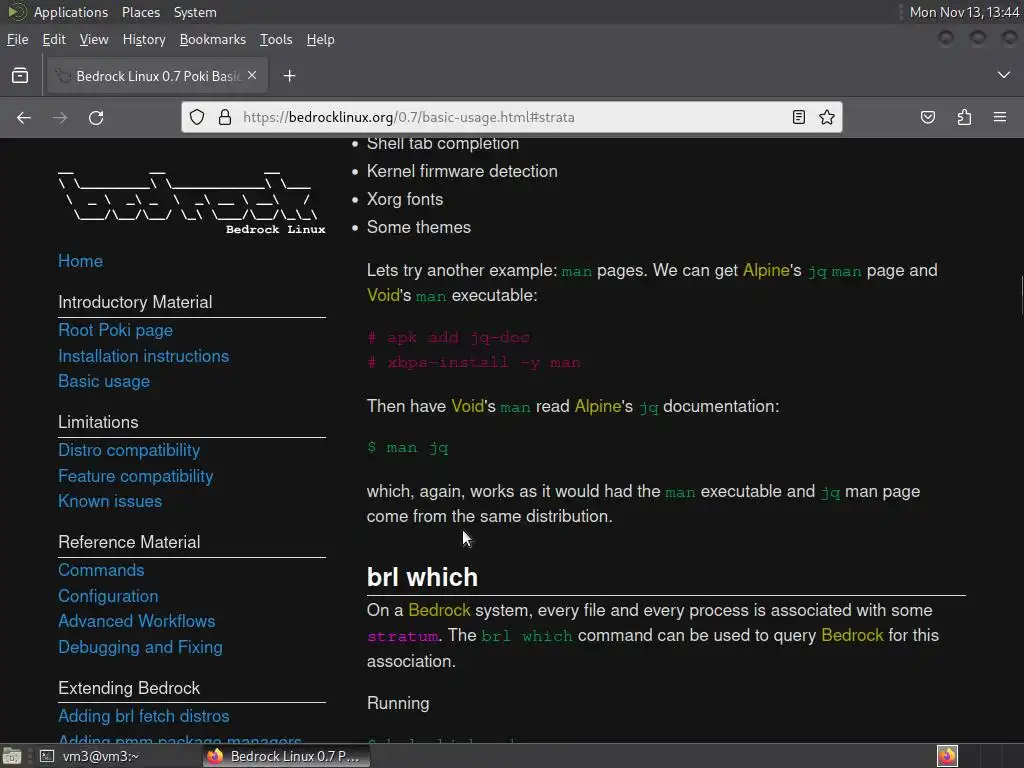The height and width of the screenshot is (768, 1024).
Task: Open Advanced Workflows link
Action: point(136,621)
